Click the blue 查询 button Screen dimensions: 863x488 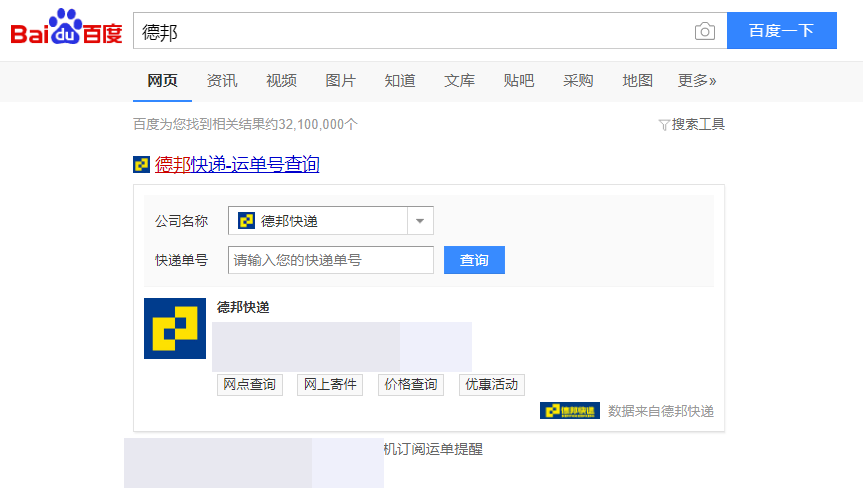click(x=474, y=260)
